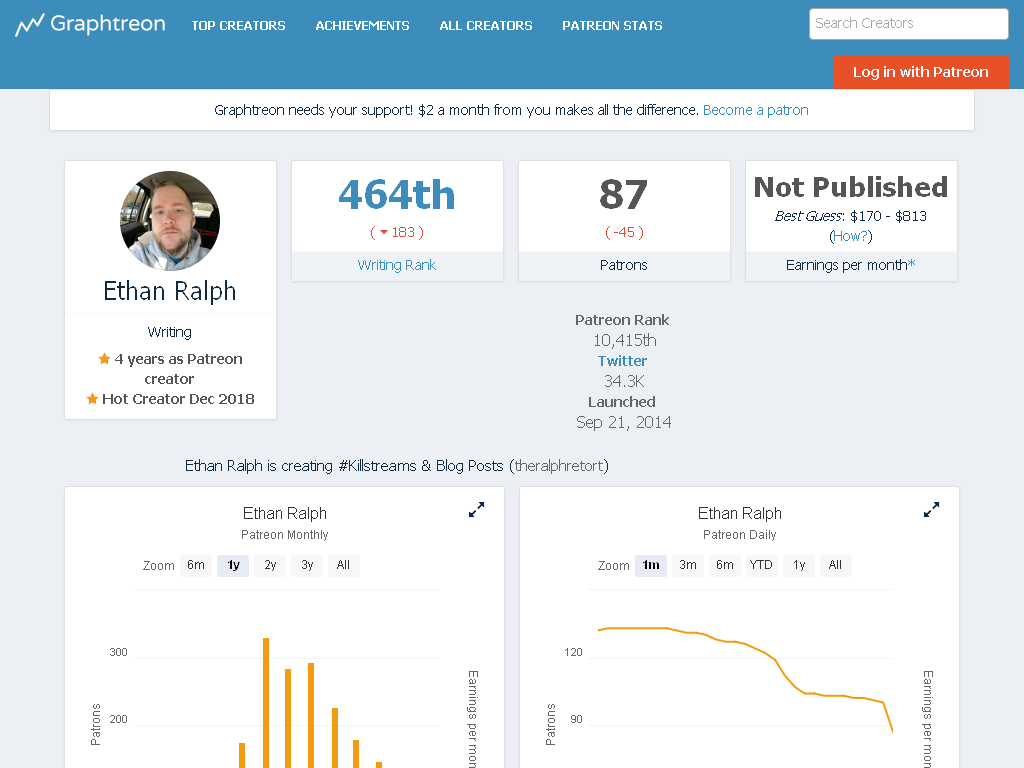The width and height of the screenshot is (1024, 768).
Task: Open the Patreon Stats page
Action: point(613,25)
